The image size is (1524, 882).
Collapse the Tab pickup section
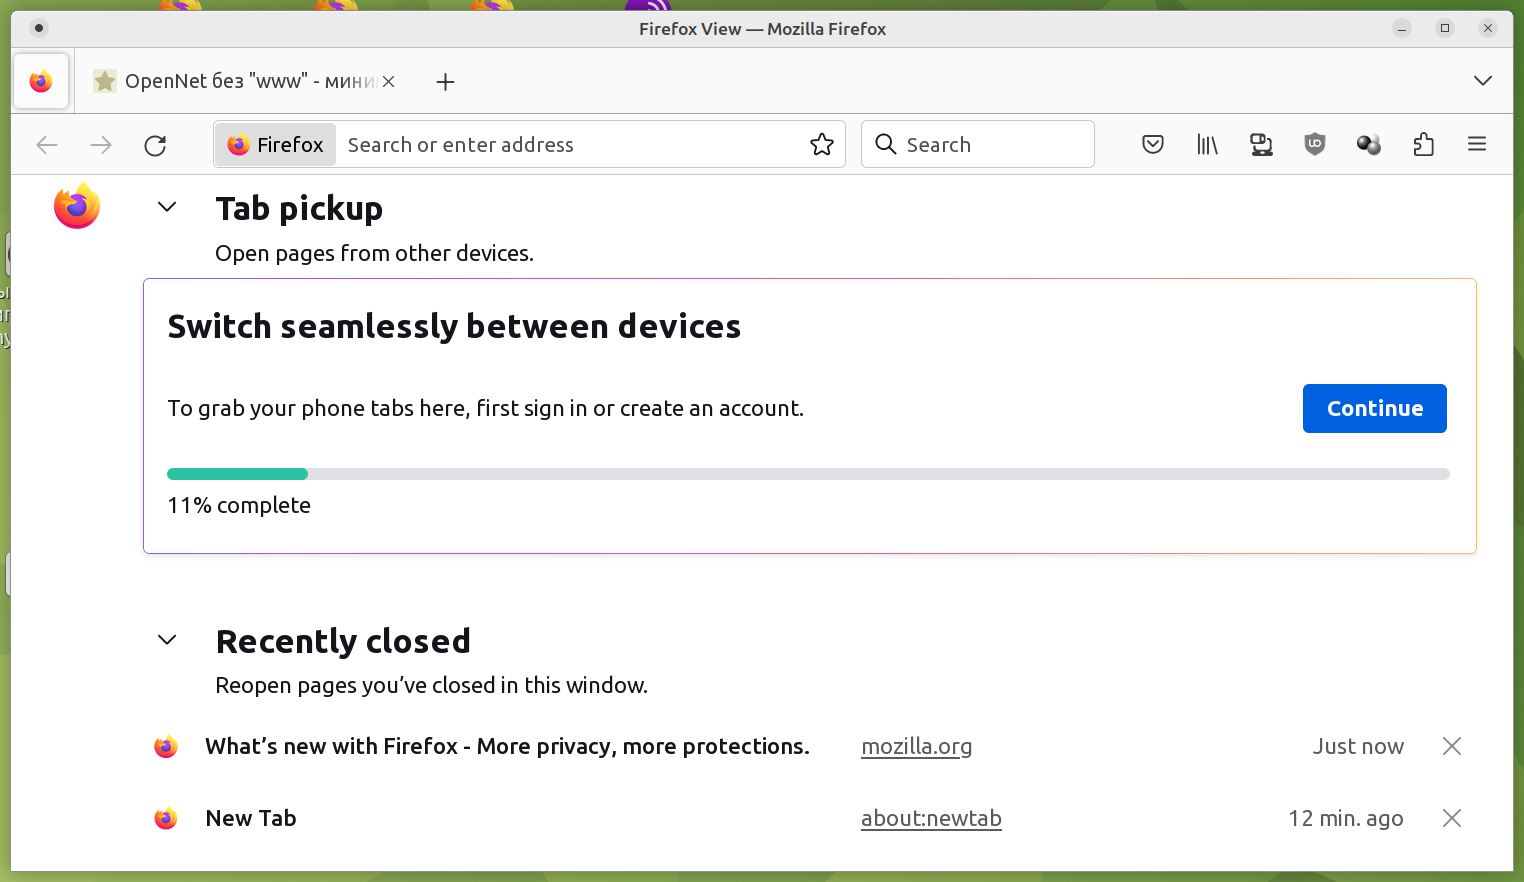[167, 207]
